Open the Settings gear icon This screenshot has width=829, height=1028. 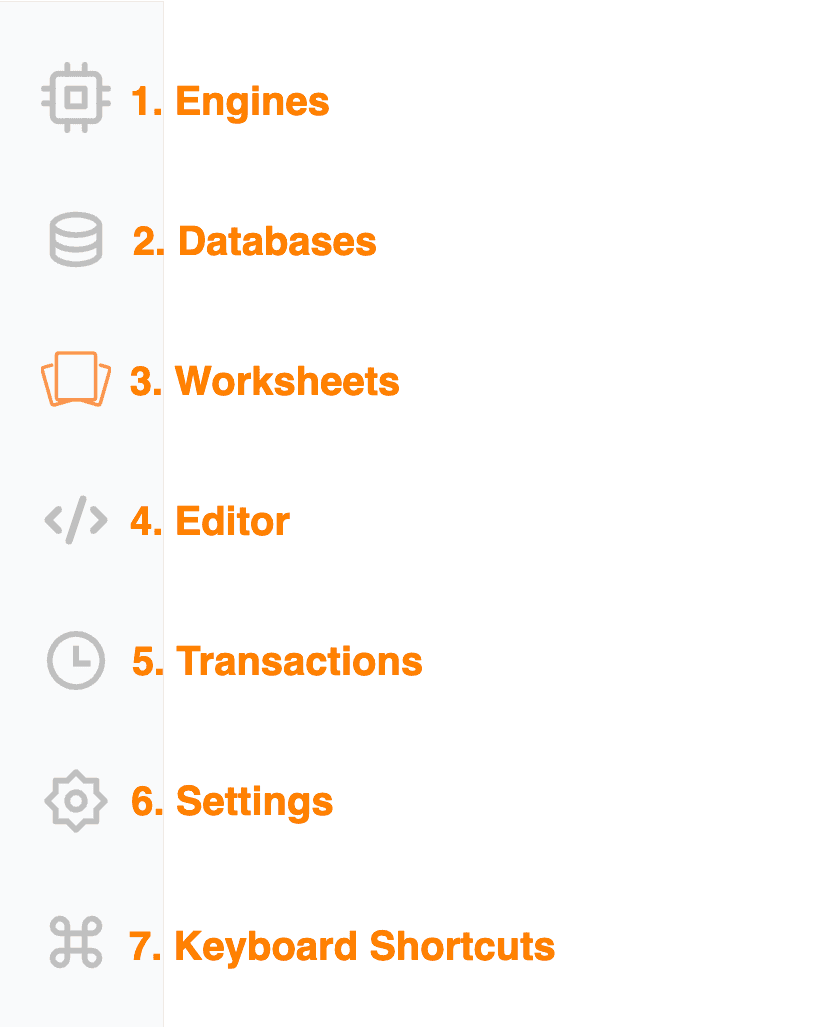click(x=76, y=801)
